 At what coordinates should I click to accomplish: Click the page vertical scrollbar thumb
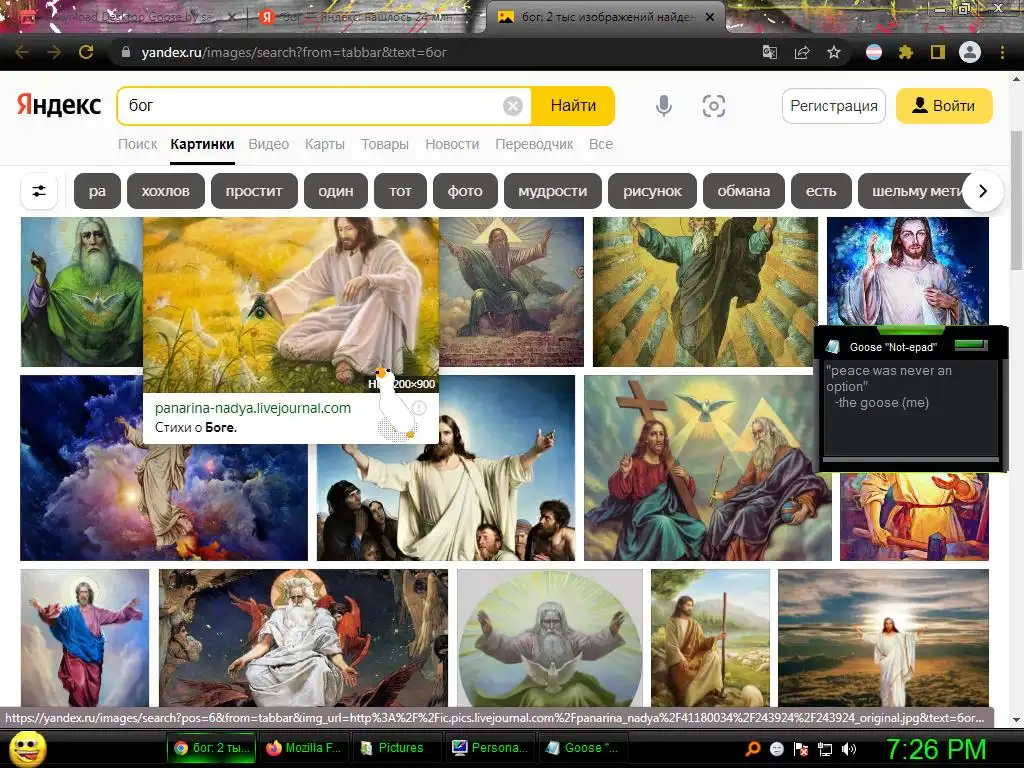1016,199
